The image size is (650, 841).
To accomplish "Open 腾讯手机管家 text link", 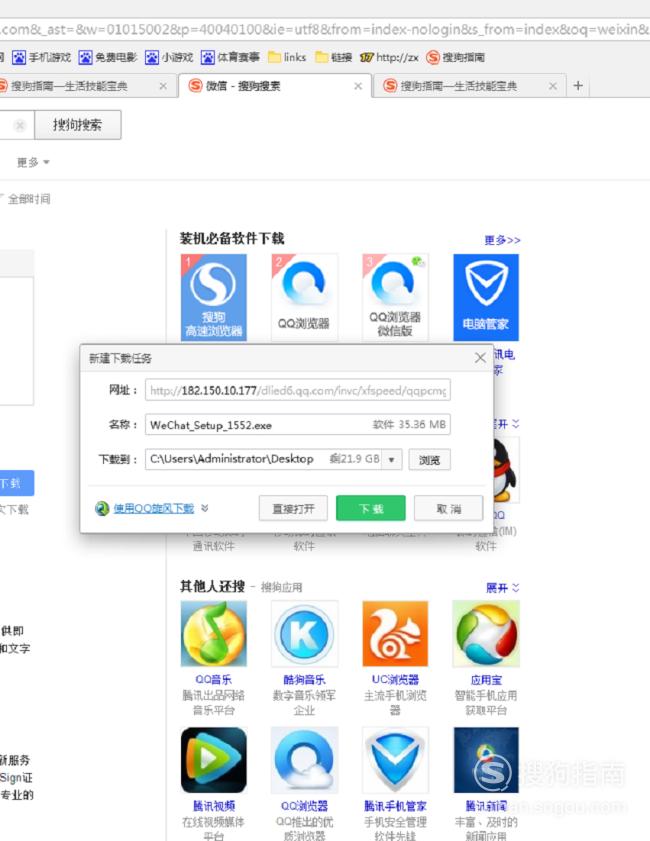I will pos(395,806).
